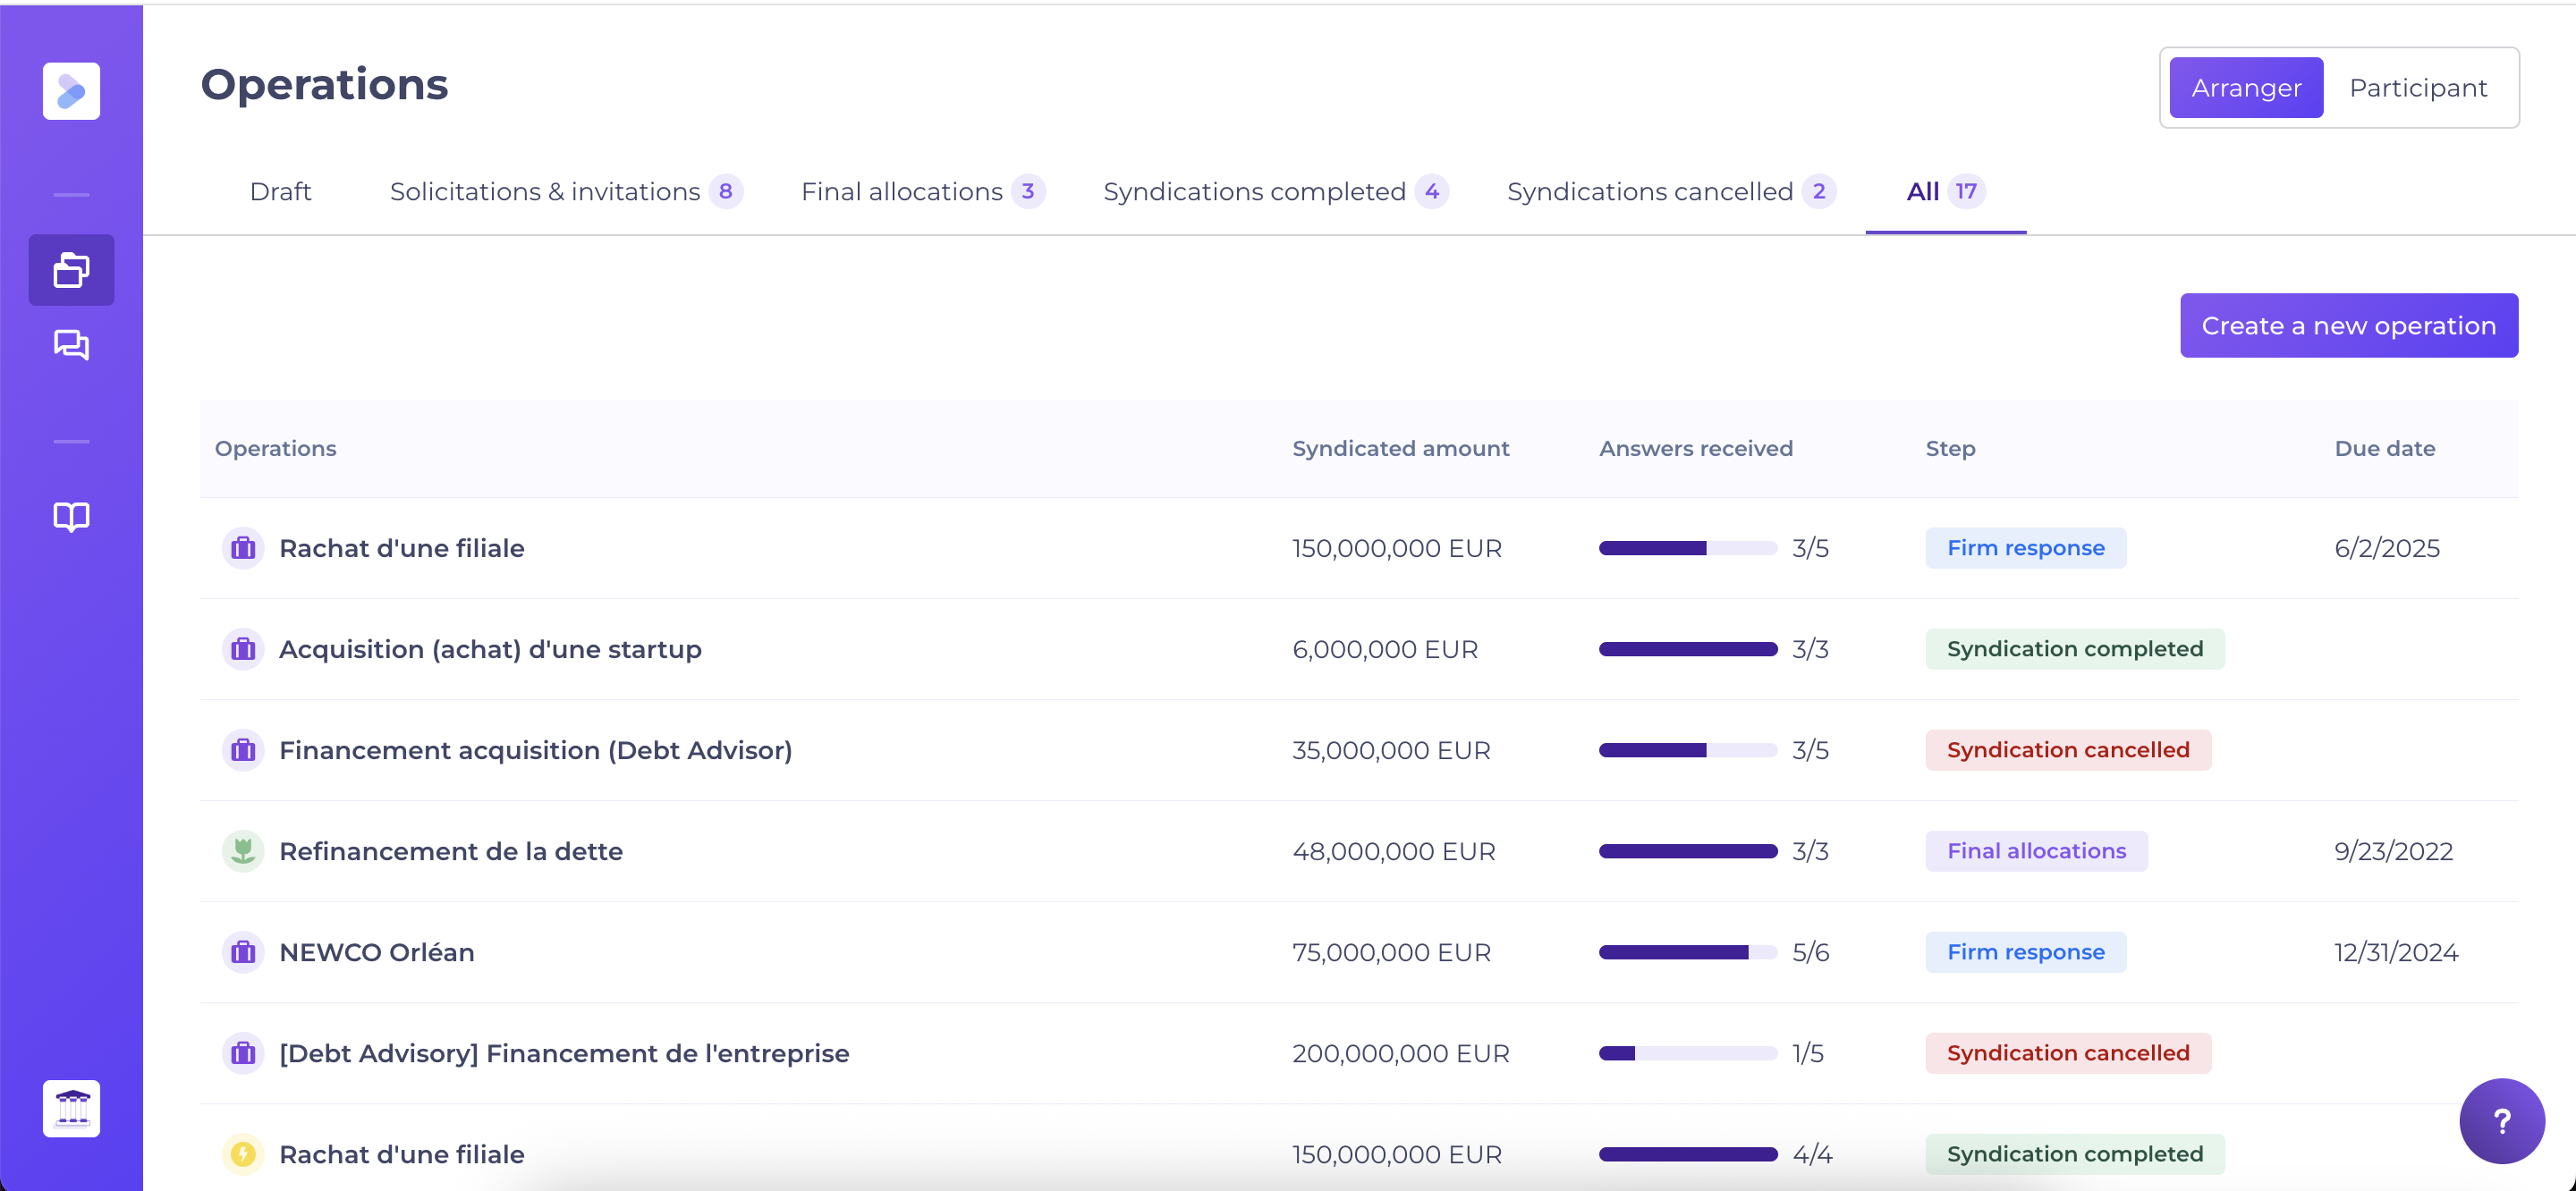The image size is (2576, 1191).
Task: Open Refinancement de la dette operation
Action: click(450, 851)
